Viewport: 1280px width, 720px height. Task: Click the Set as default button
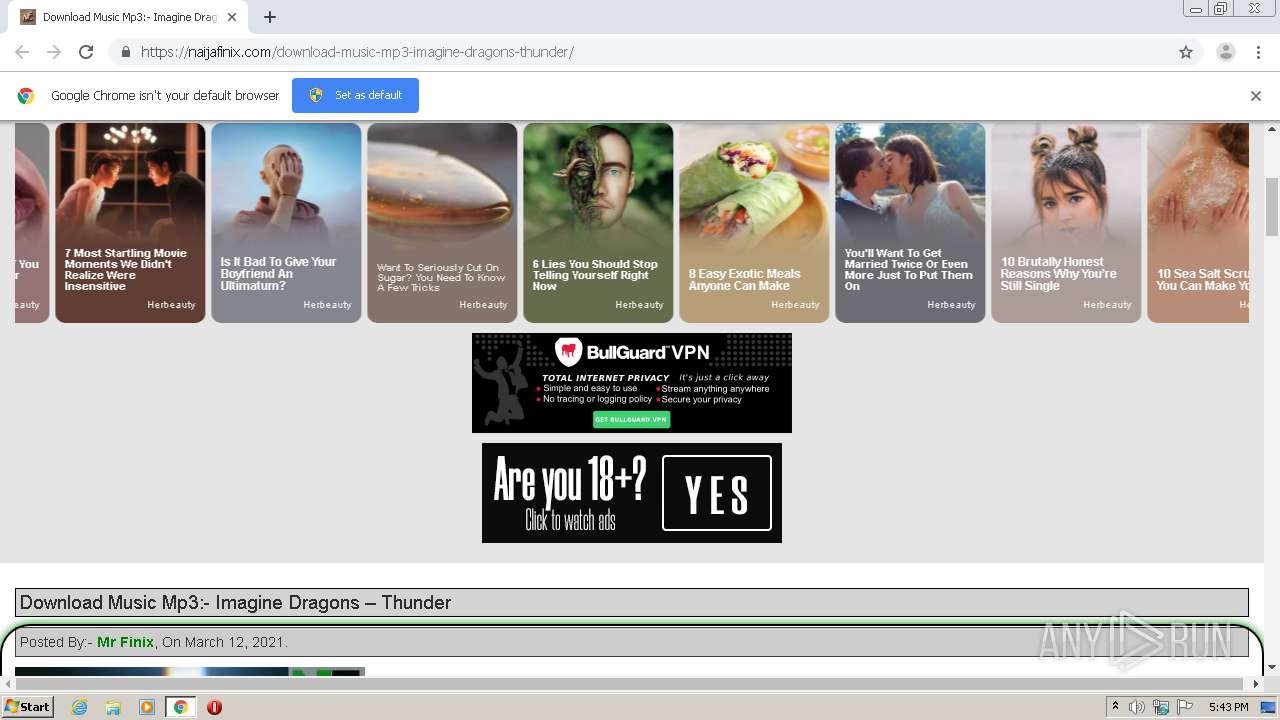tap(355, 95)
